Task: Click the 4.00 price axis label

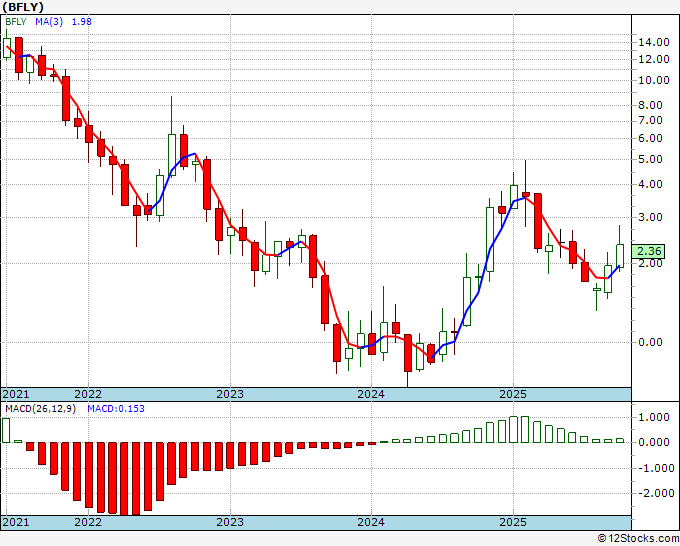Action: click(x=651, y=184)
